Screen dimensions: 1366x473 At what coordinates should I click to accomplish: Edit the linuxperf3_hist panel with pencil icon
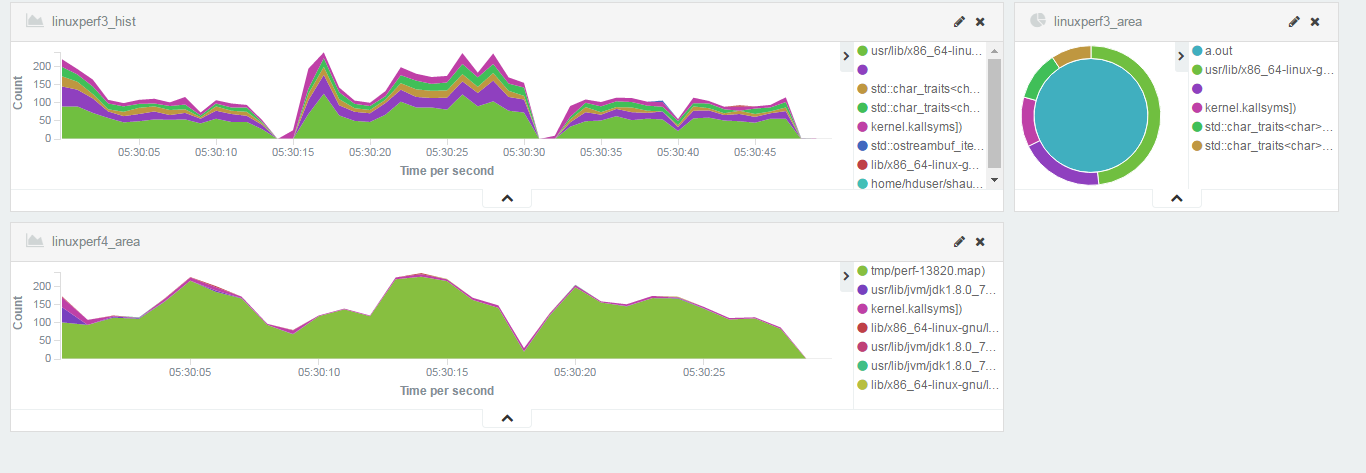tap(959, 22)
